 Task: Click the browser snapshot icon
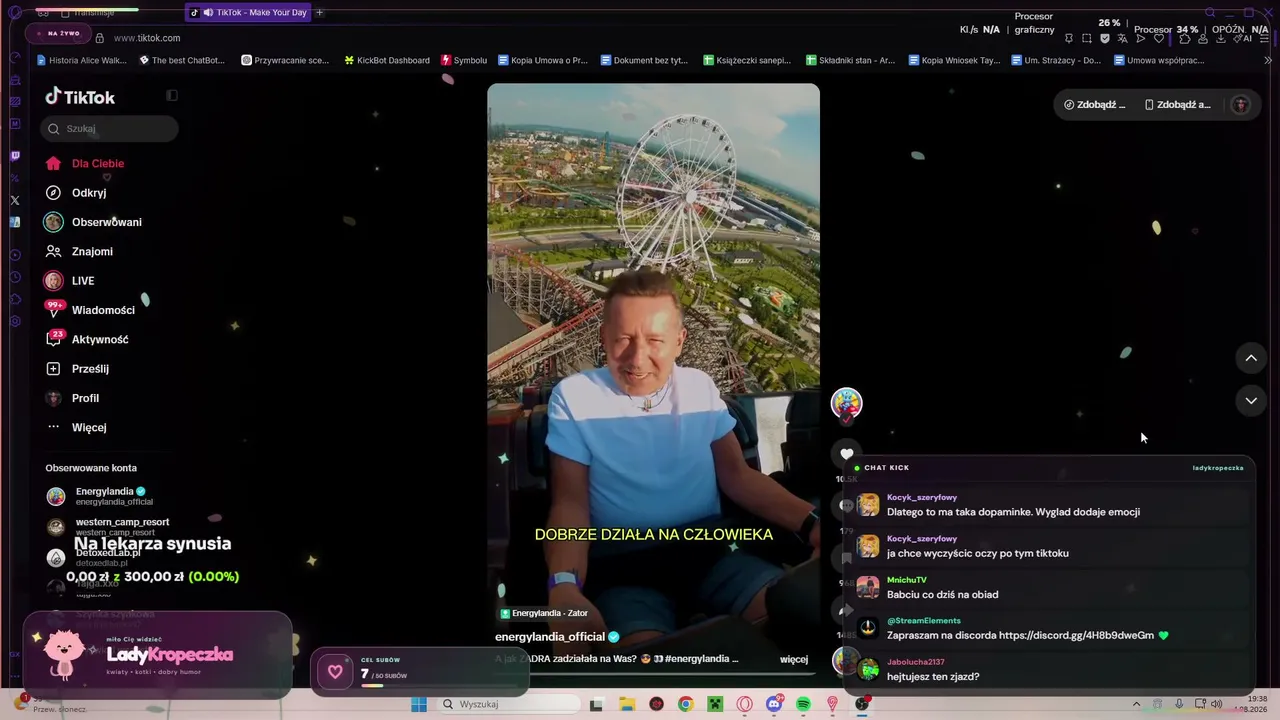click(1087, 38)
